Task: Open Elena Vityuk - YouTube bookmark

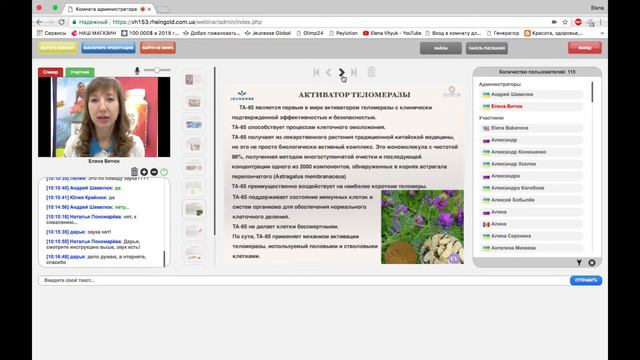Action: 392,33
